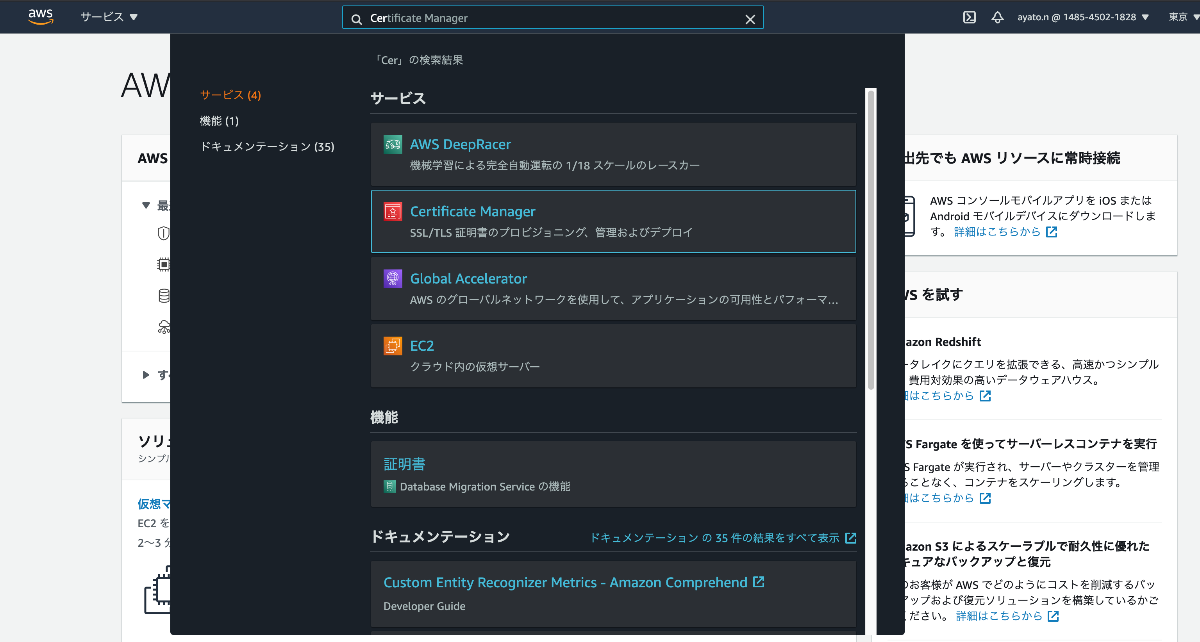Click external icon beside mobile app link

coord(1051,231)
